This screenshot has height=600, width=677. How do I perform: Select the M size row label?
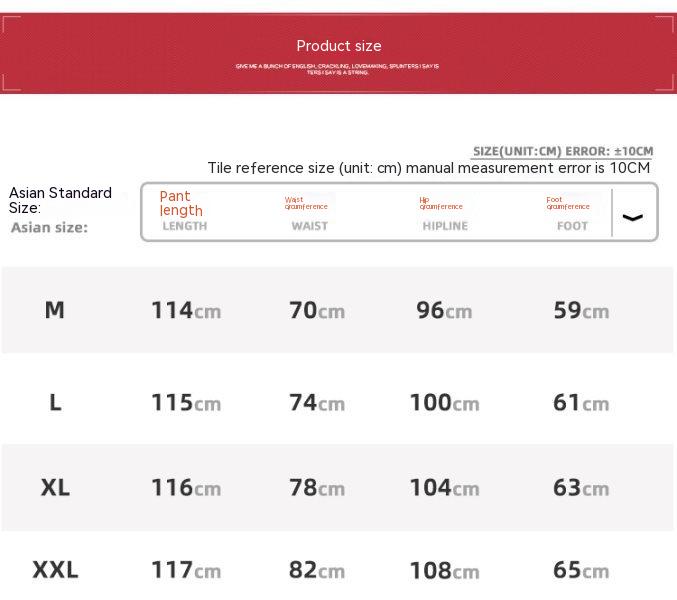pos(55,310)
